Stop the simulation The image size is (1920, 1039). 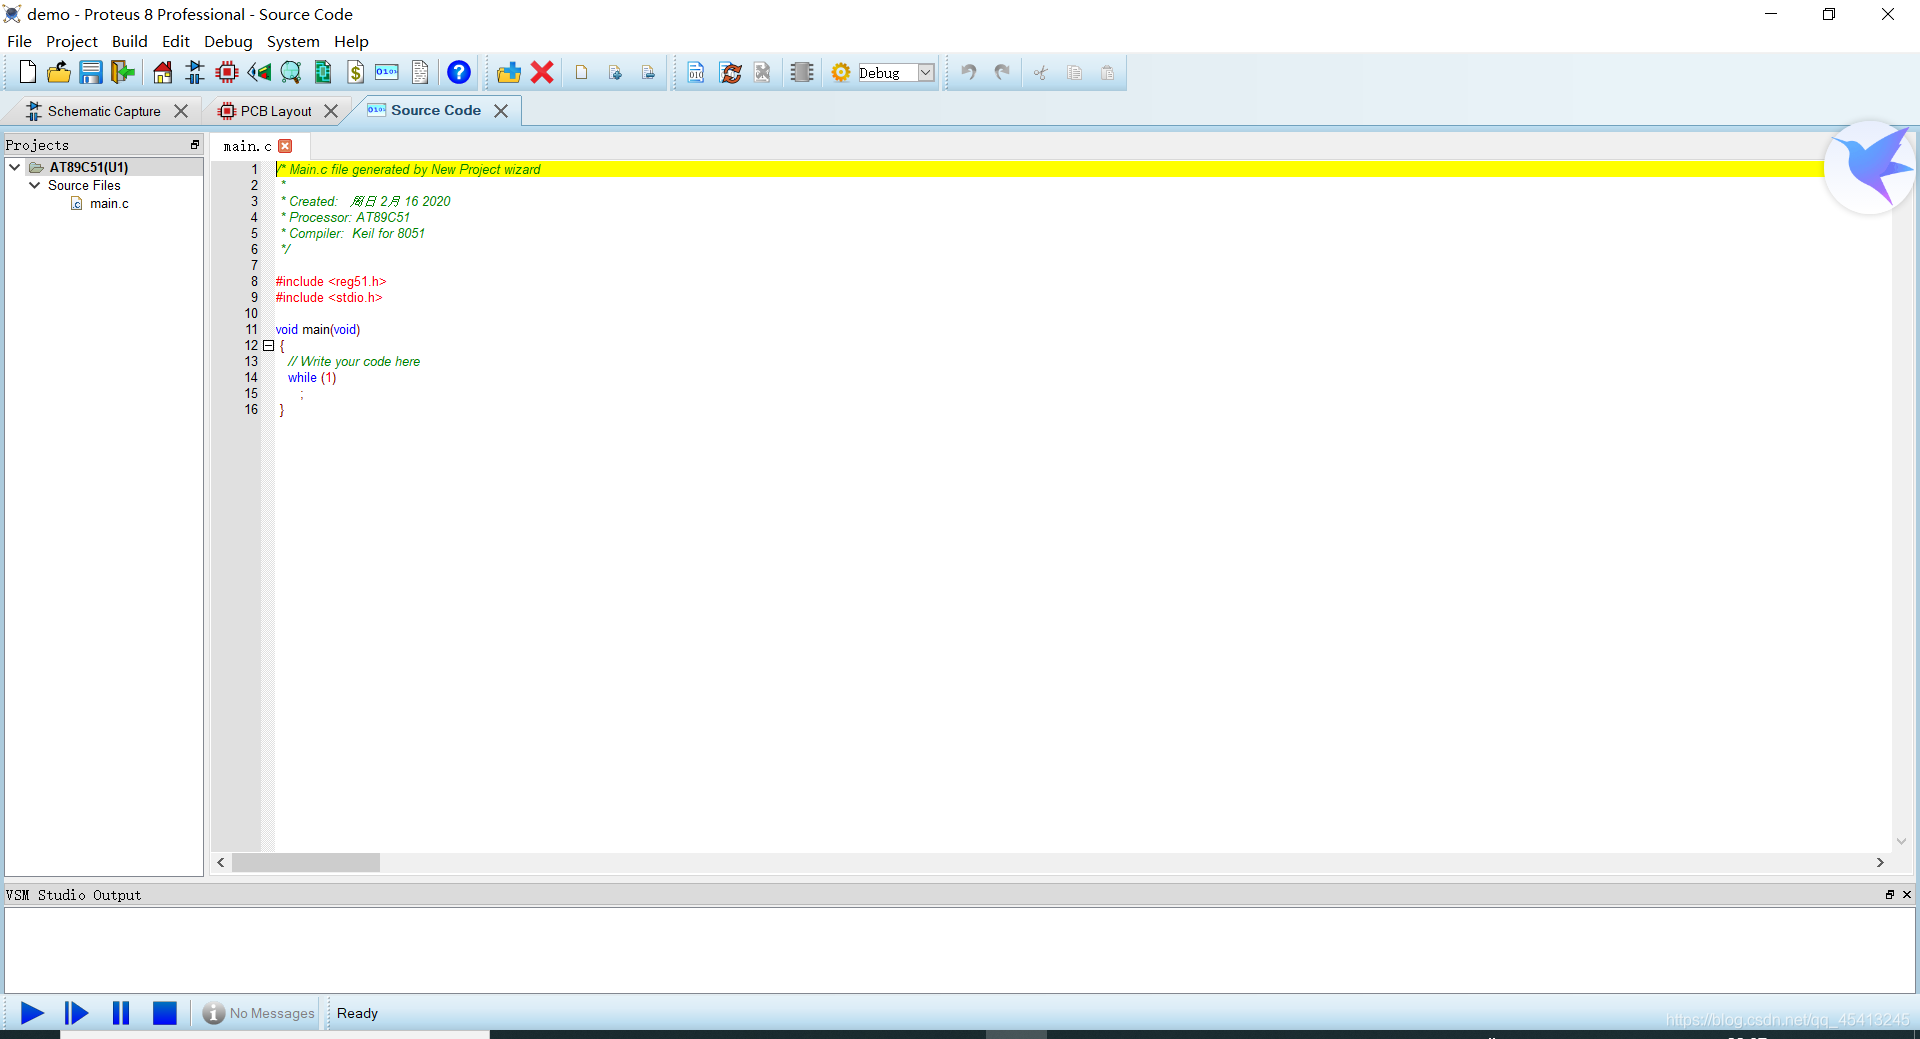[165, 1013]
